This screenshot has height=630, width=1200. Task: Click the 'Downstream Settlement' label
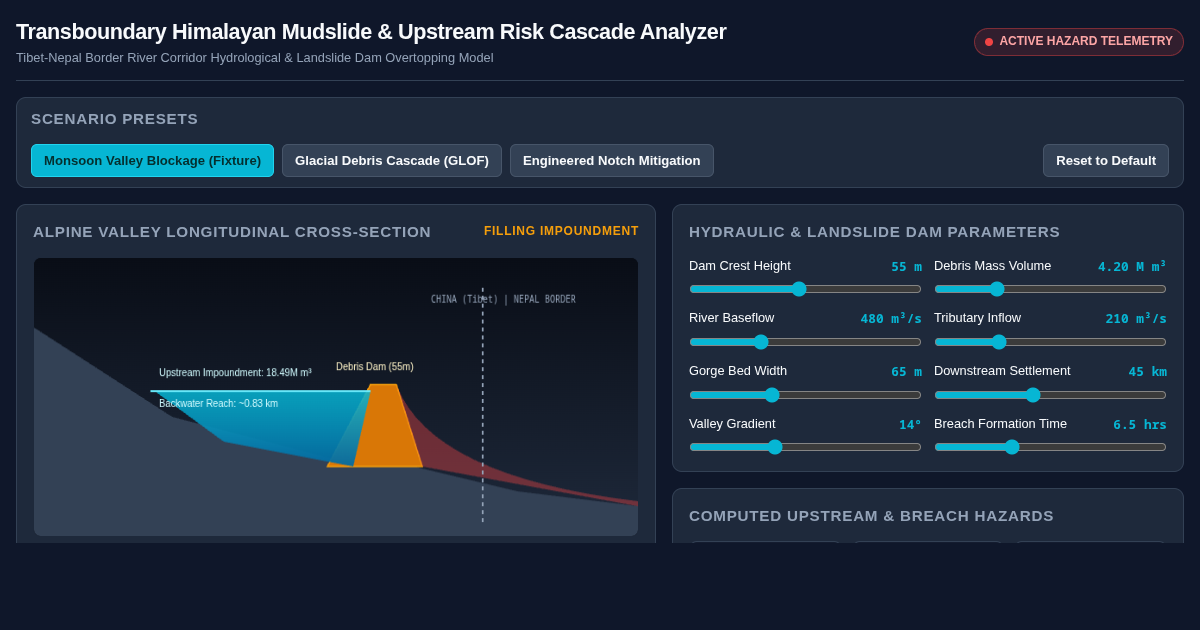[1002, 371]
